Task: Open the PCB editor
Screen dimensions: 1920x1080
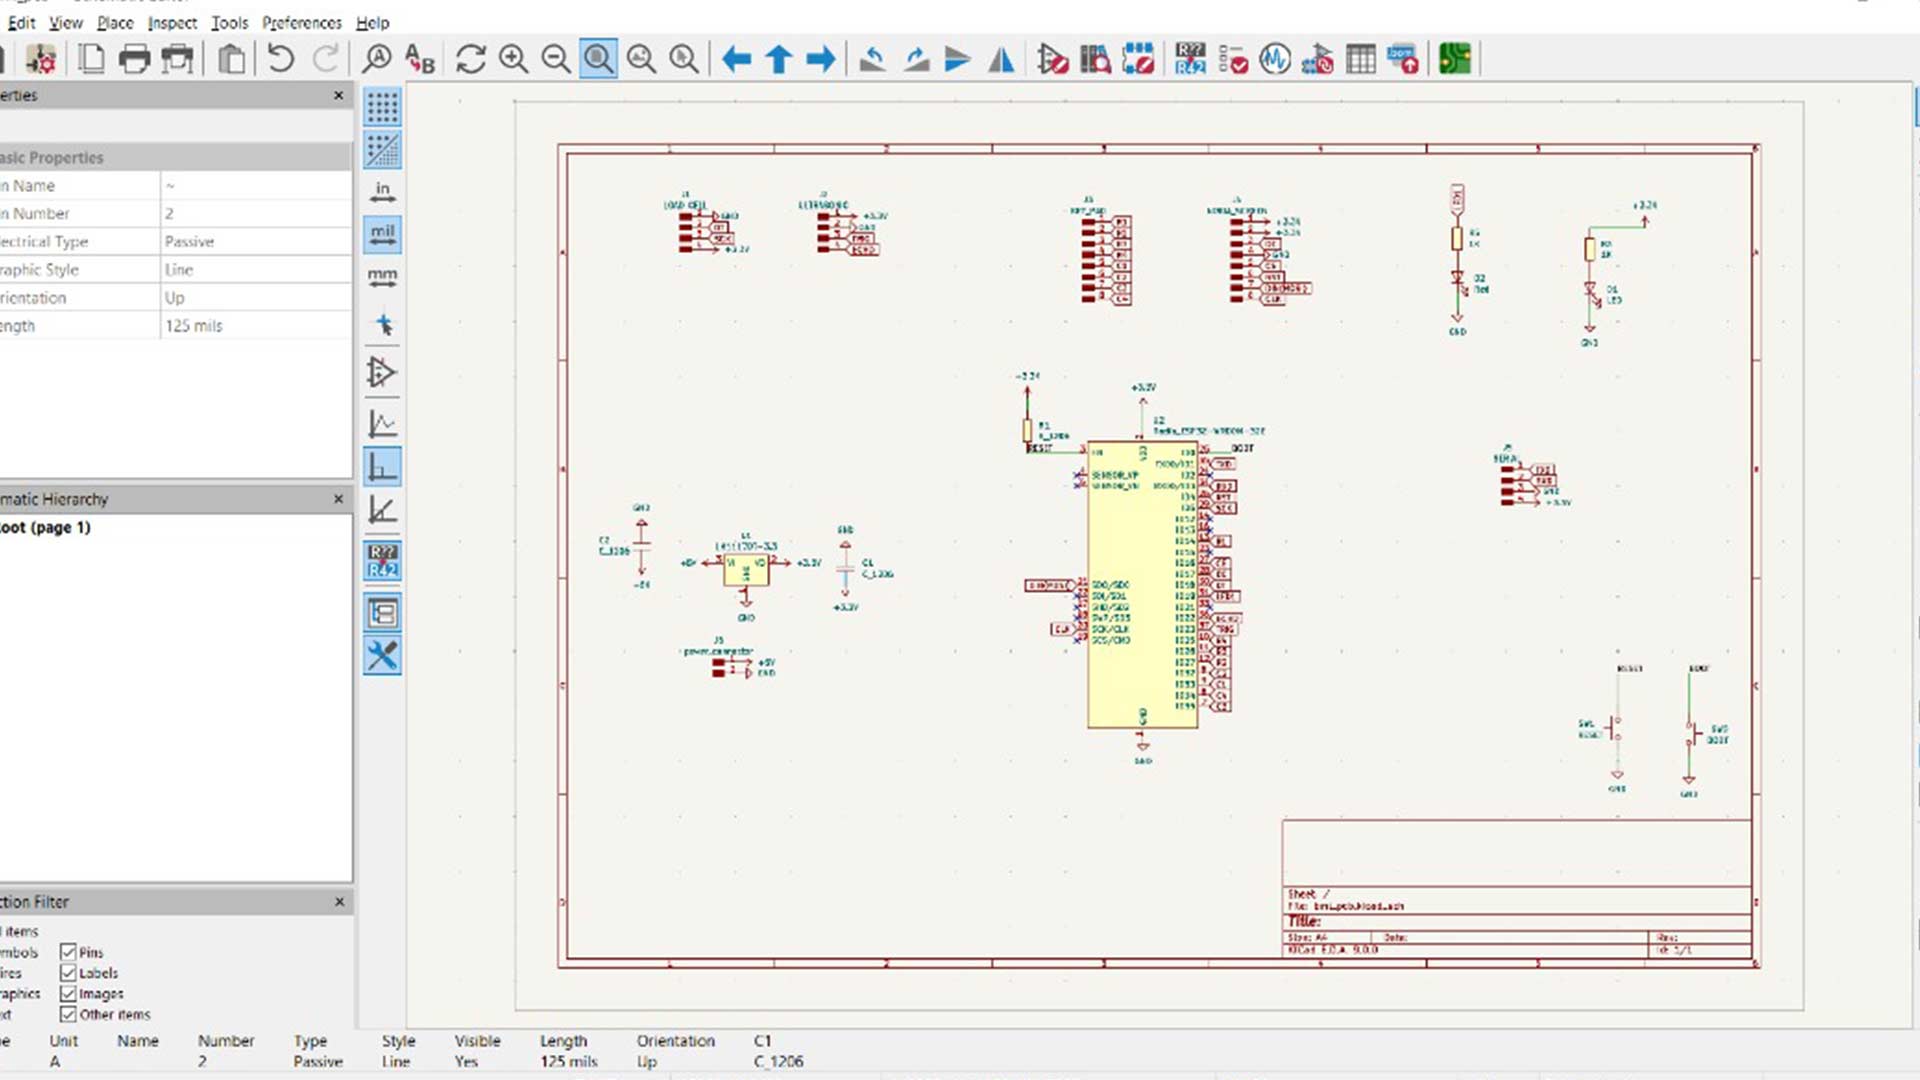Action: pyautogui.click(x=1455, y=59)
